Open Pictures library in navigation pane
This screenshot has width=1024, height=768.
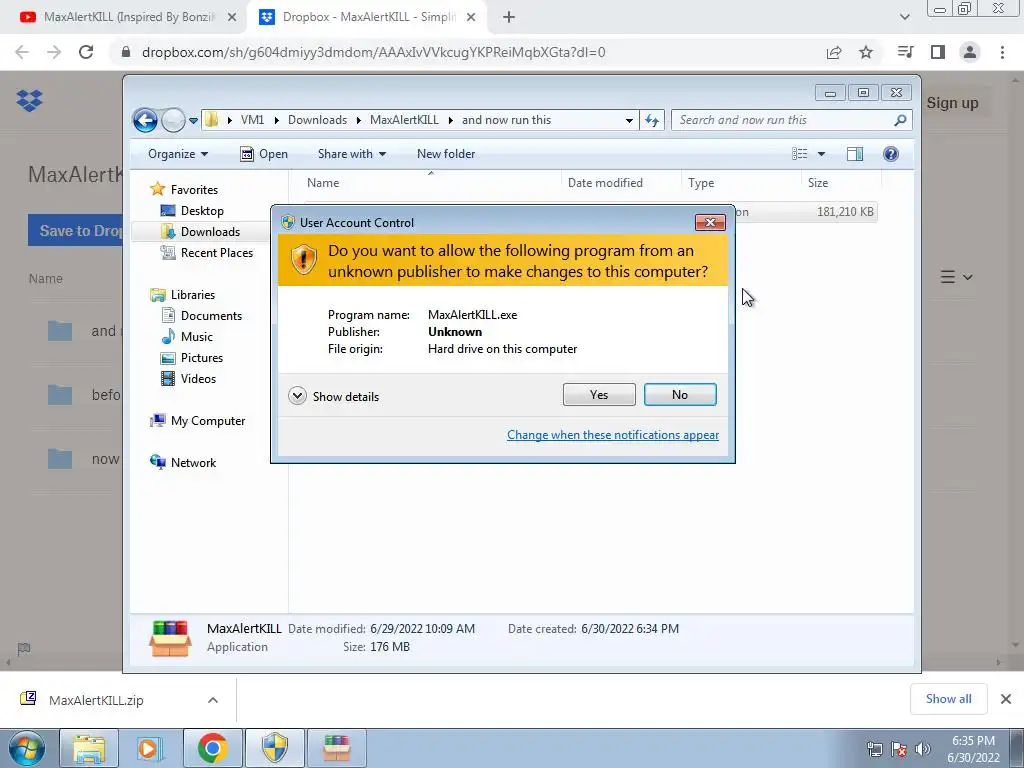(193, 358)
